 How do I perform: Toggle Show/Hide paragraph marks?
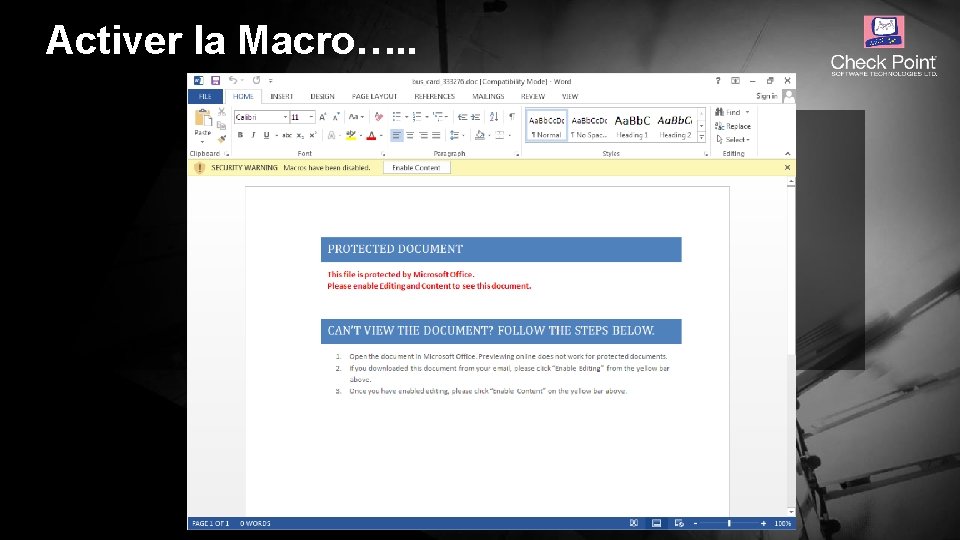[x=512, y=117]
